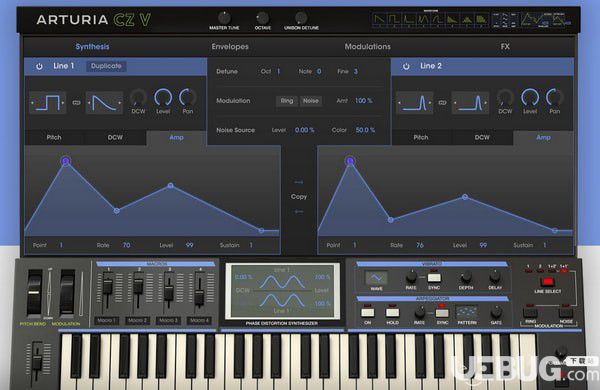Click the Vibrato Depth knob
This screenshot has width=600, height=390.
(466, 276)
